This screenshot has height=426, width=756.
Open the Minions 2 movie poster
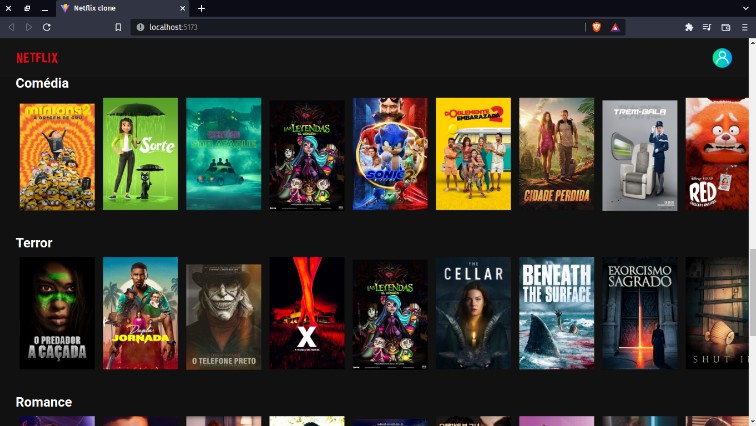pos(57,154)
